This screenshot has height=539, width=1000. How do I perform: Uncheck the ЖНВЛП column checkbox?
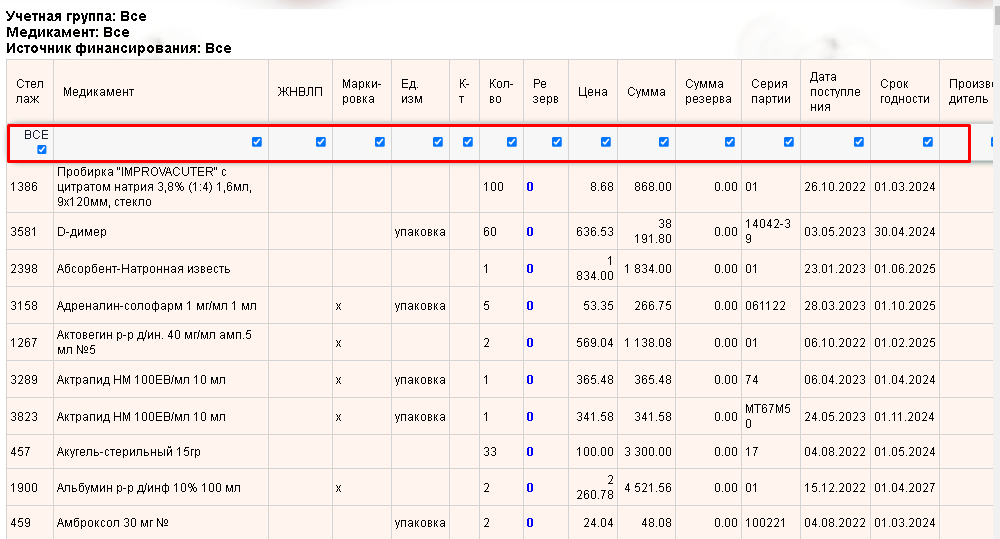click(321, 142)
